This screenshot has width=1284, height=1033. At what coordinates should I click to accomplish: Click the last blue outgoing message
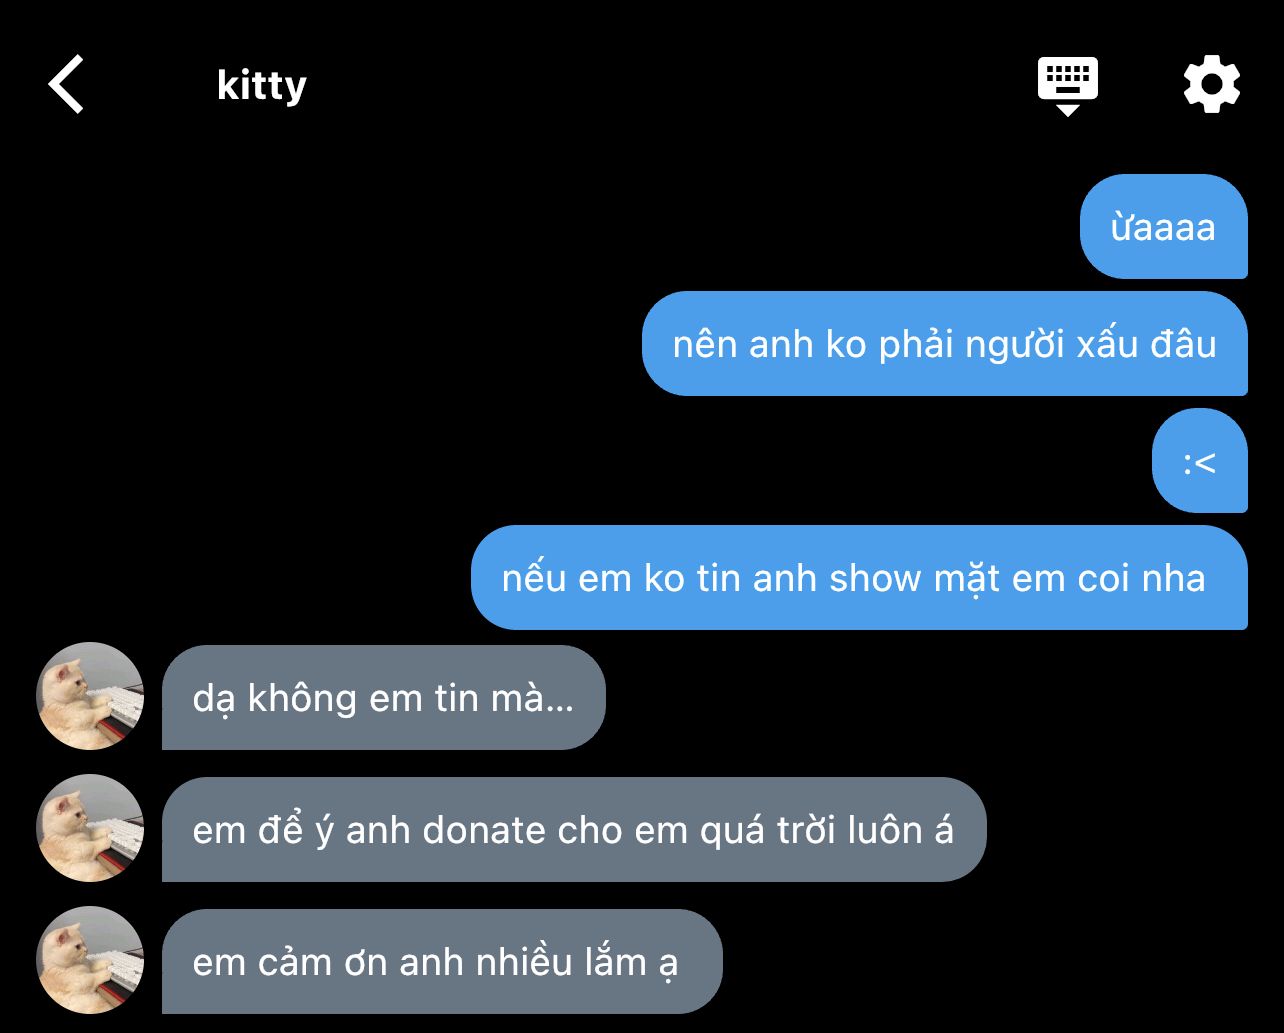click(x=860, y=578)
